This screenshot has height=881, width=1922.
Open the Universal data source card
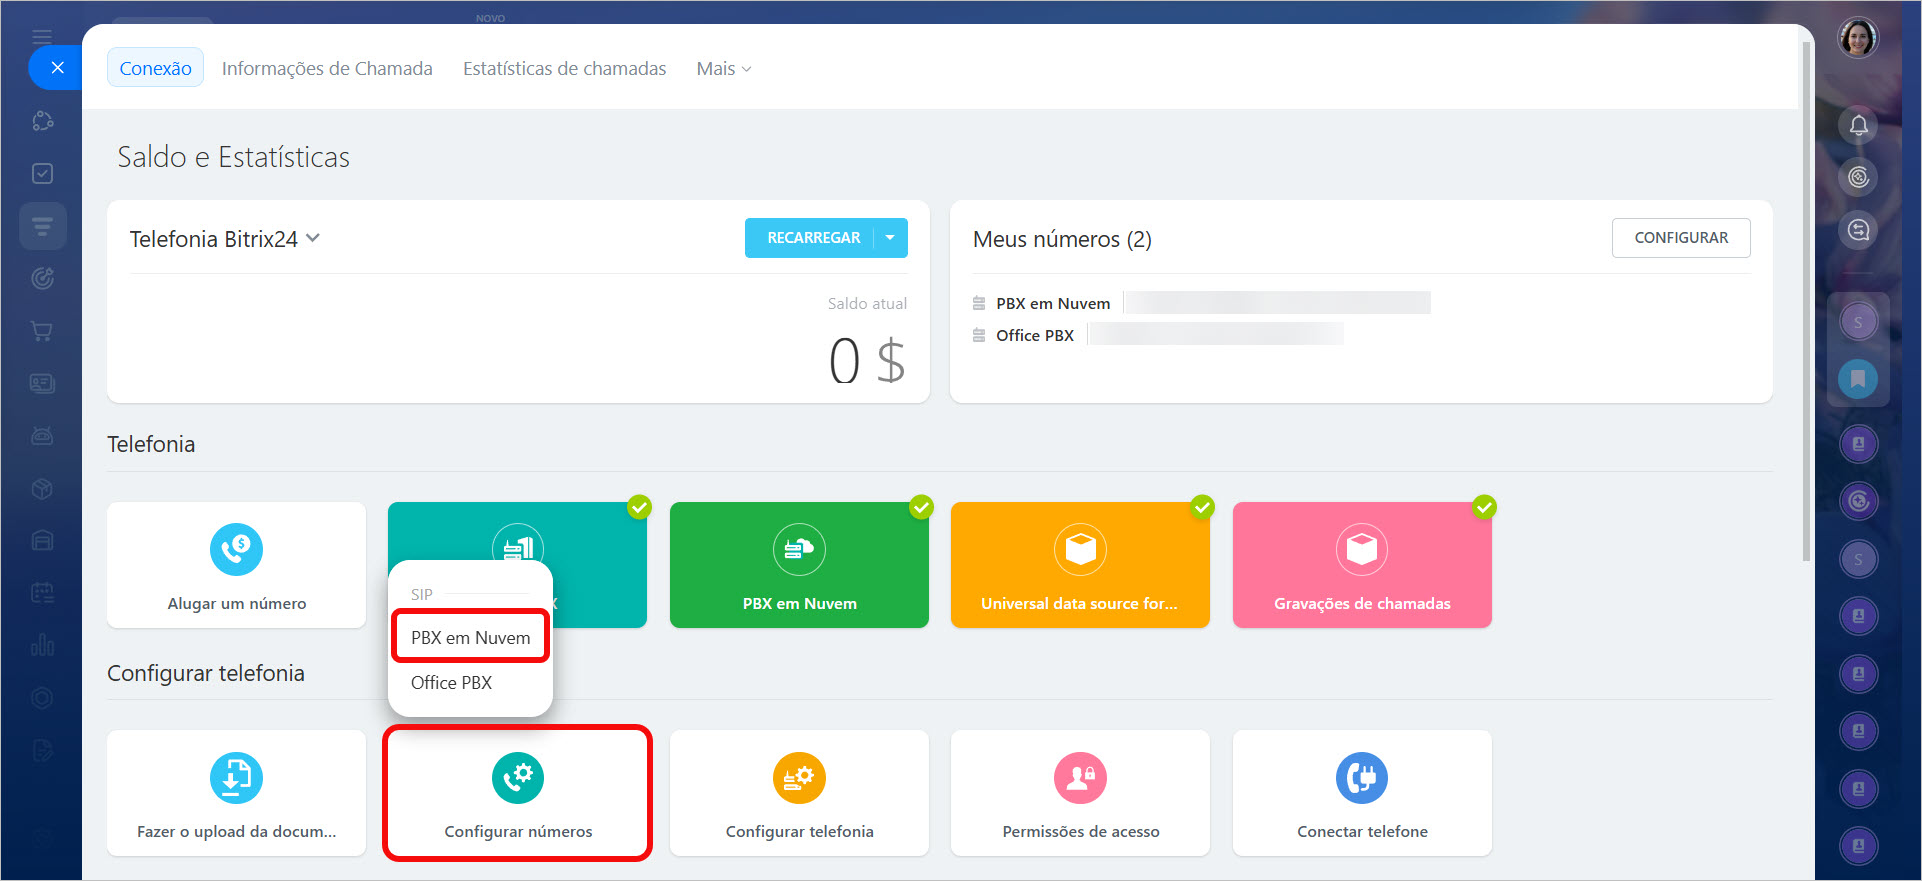coord(1080,565)
